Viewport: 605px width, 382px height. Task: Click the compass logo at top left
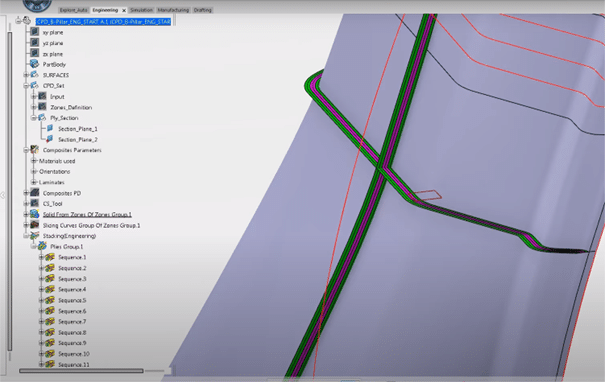click(x=37, y=5)
